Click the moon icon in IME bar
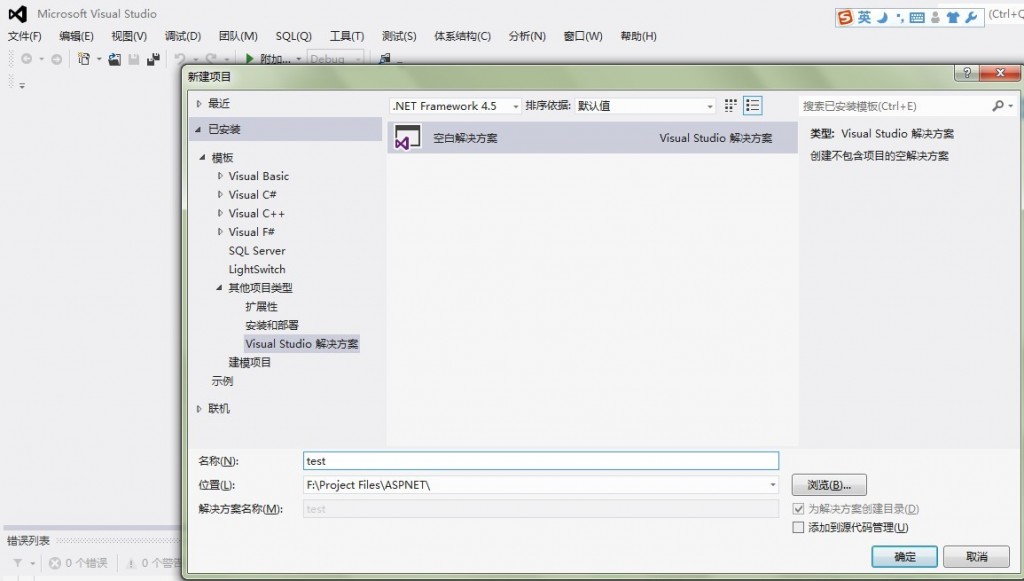The height and width of the screenshot is (581, 1024). pyautogui.click(x=883, y=18)
